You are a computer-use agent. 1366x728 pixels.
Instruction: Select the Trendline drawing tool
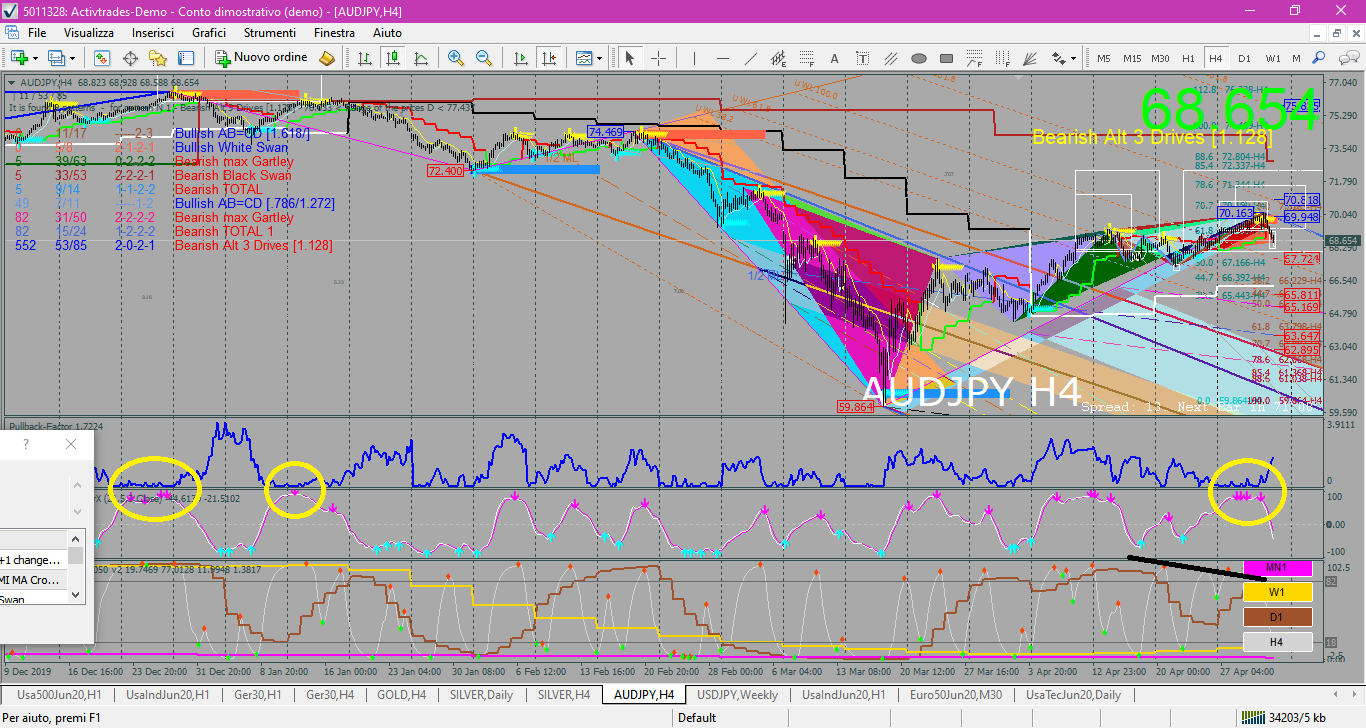(x=749, y=58)
